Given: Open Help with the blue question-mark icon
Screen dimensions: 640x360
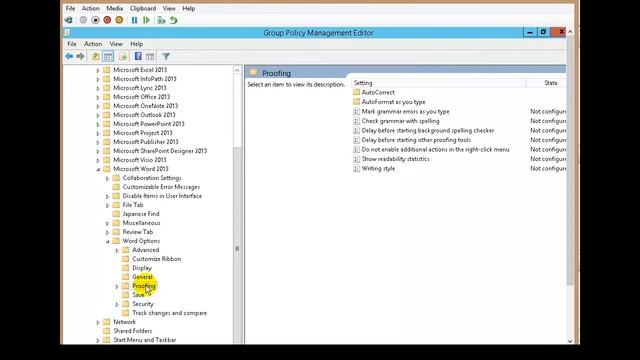Looking at the screenshot, I should 138,56.
